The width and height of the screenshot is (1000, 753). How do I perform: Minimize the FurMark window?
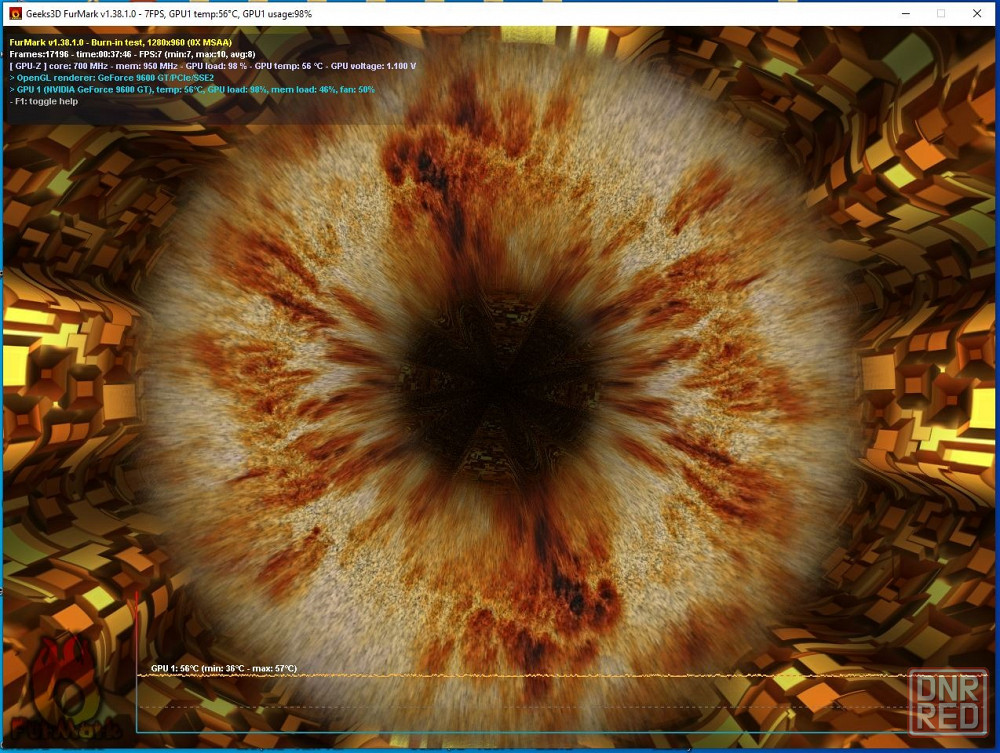906,13
